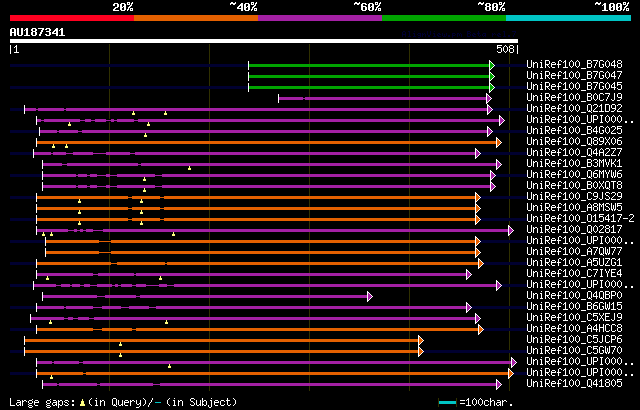Click the yellow query-gap marker in the legend
This screenshot has width=640, height=410.
82,403
